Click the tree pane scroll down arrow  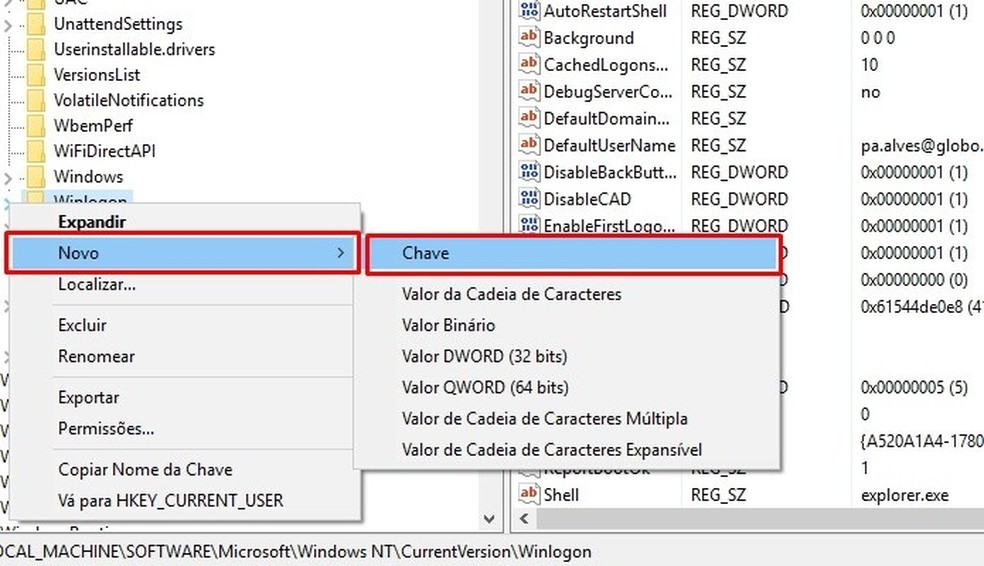coord(489,519)
